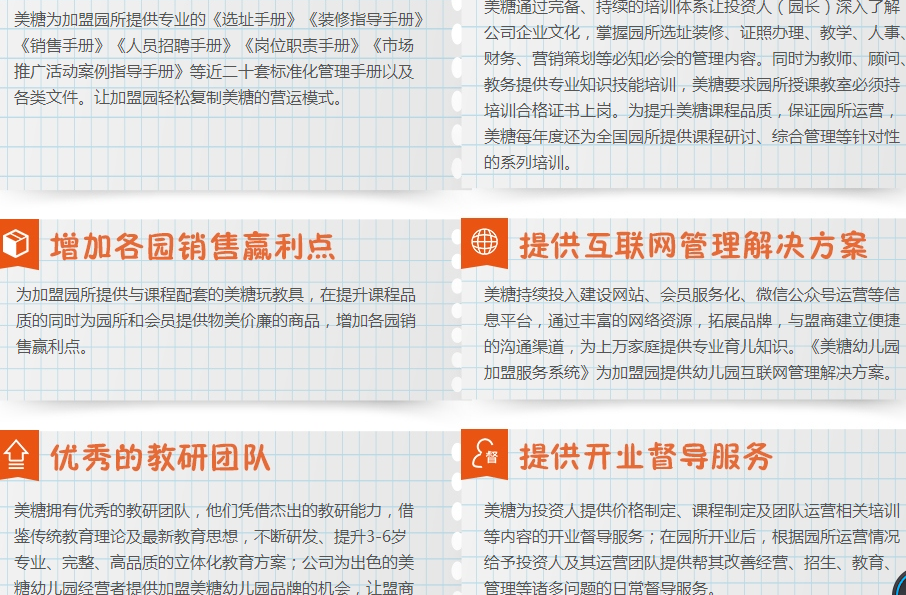Click the upward arrow icon beside 优秀的教研团队
Viewport: 906px width, 595px height.
point(17,456)
